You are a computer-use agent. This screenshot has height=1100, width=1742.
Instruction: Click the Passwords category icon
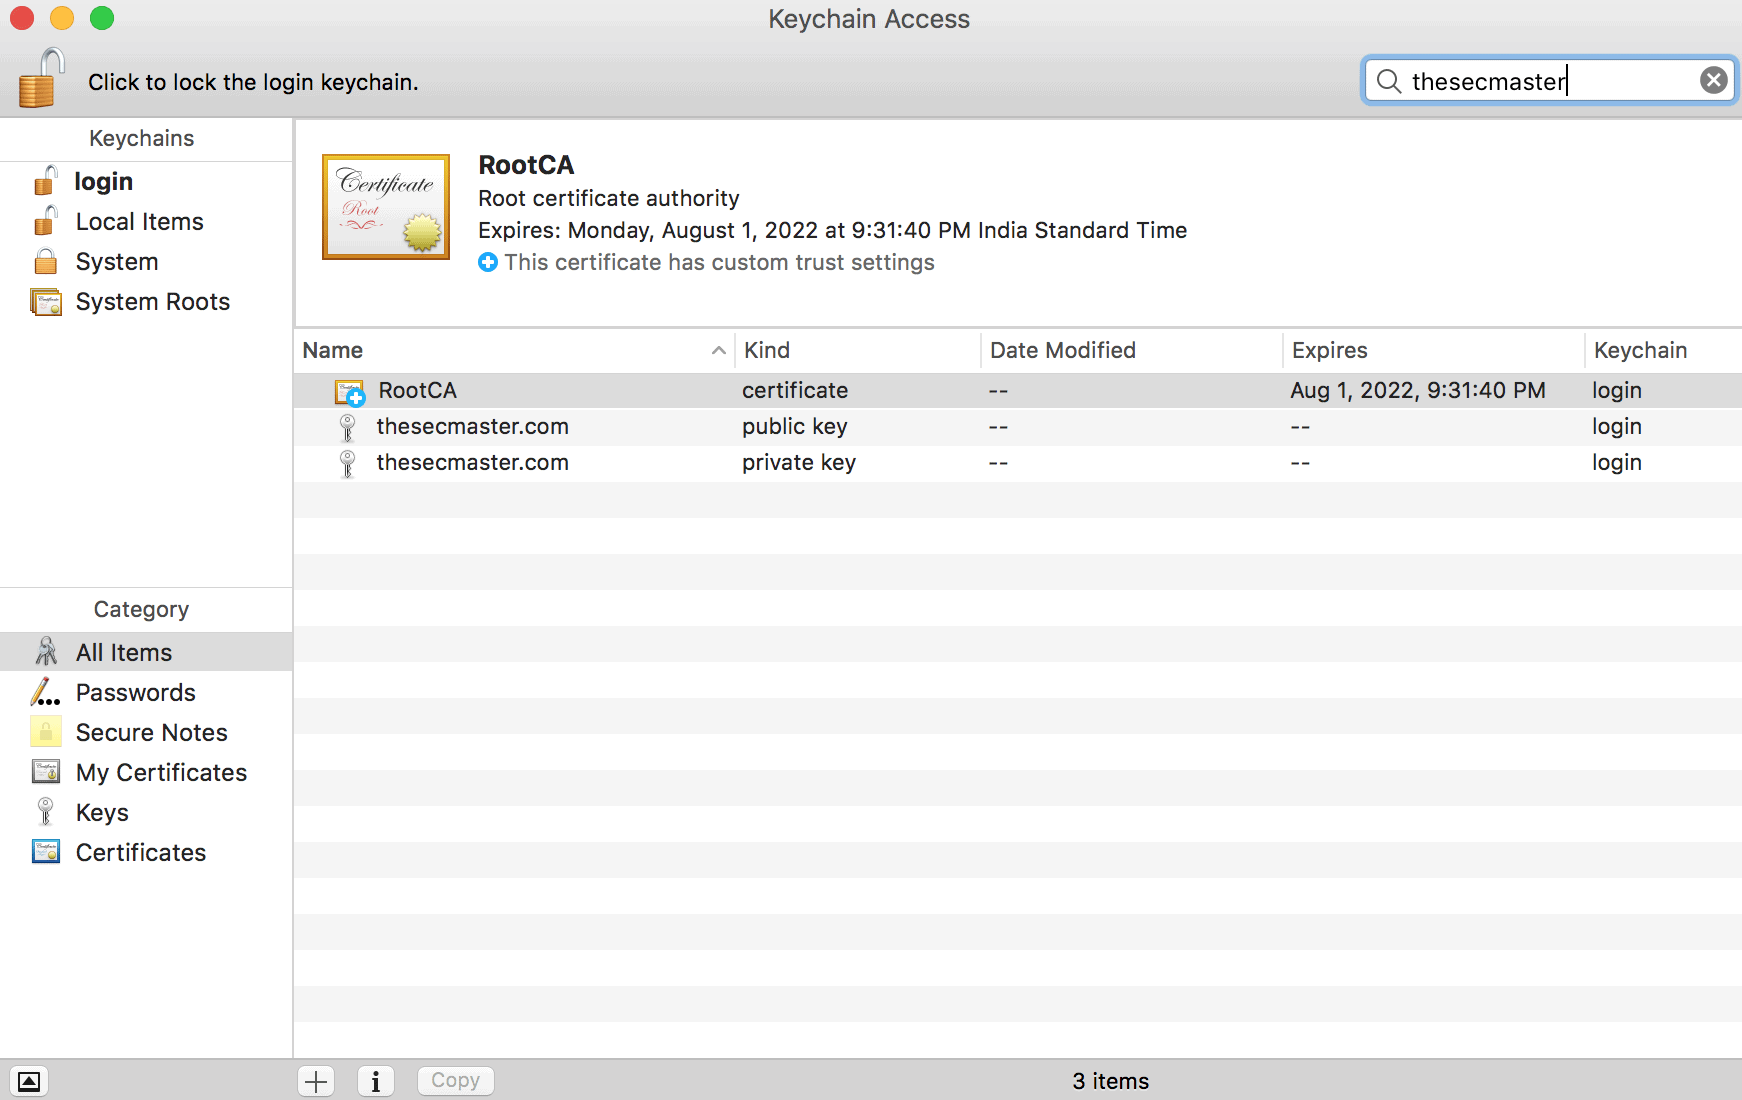[45, 692]
